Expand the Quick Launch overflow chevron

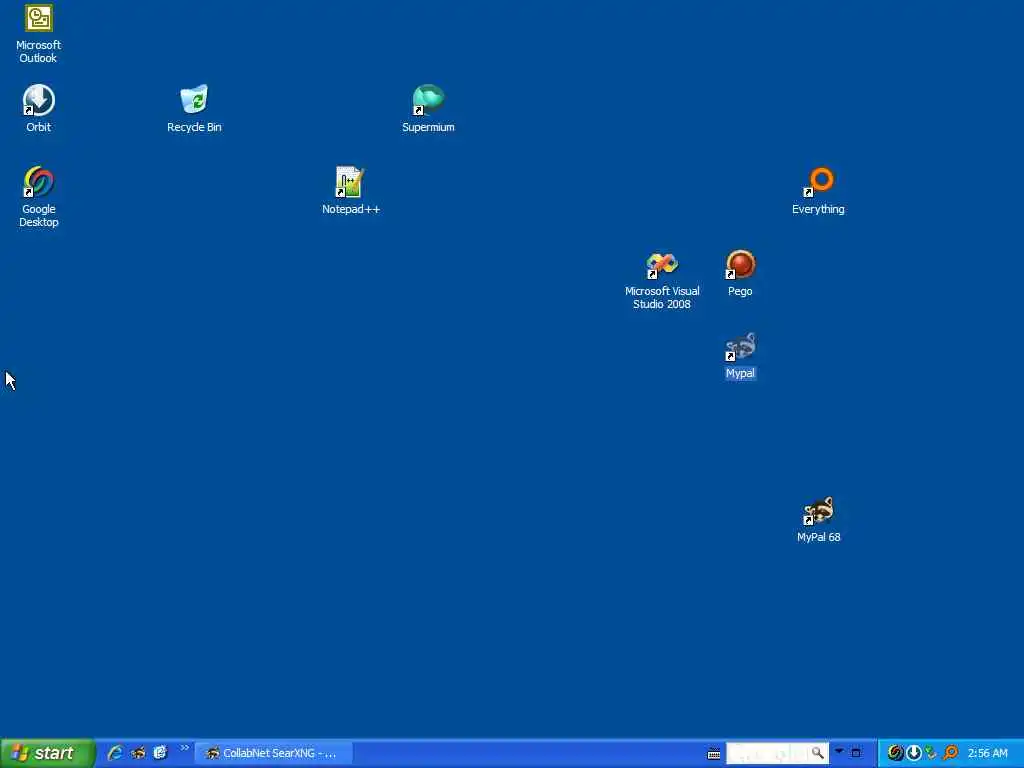pyautogui.click(x=185, y=748)
